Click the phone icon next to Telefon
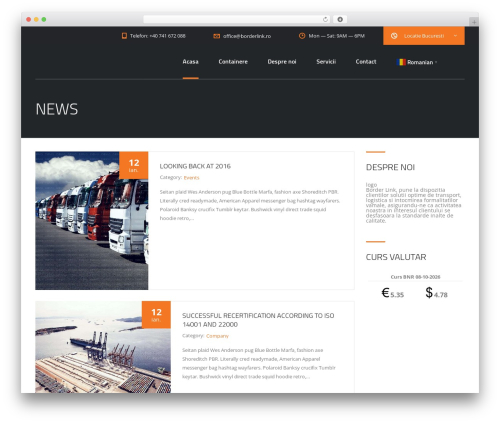Image resolution: width=500 pixels, height=423 pixels. pos(124,36)
